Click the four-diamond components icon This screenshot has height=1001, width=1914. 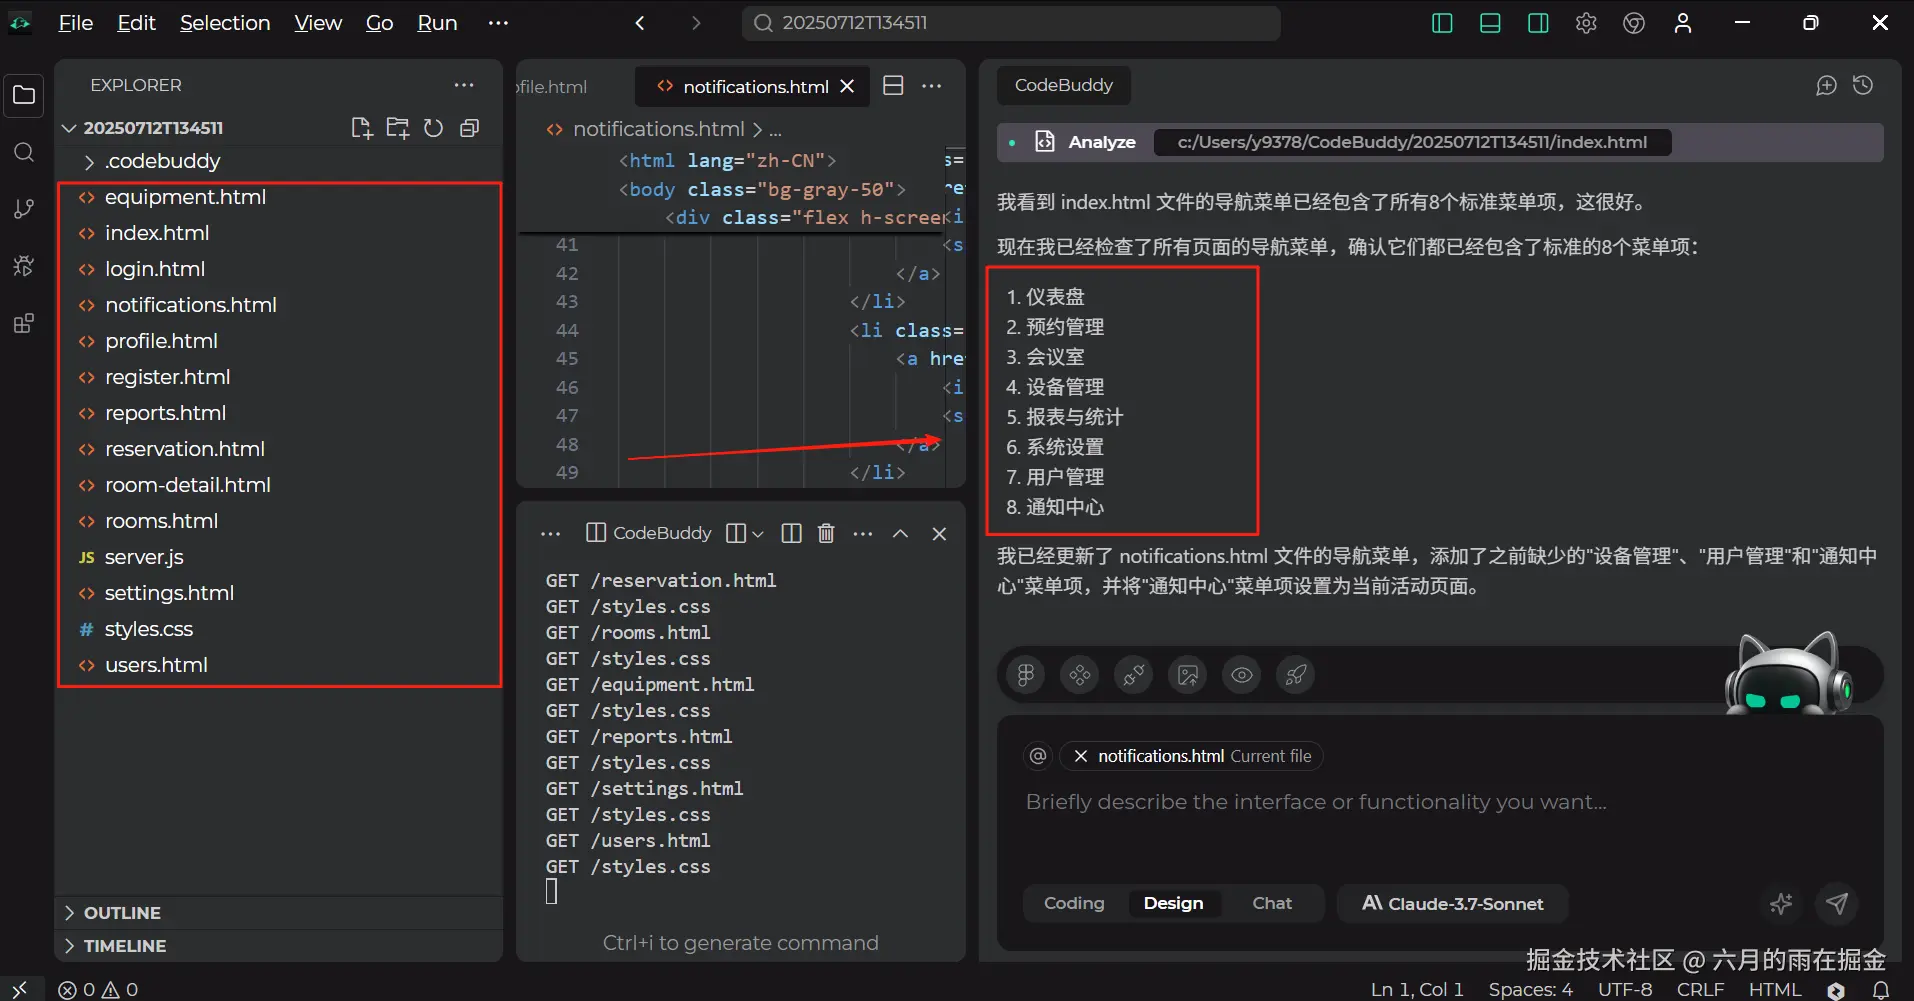[x=1080, y=675]
